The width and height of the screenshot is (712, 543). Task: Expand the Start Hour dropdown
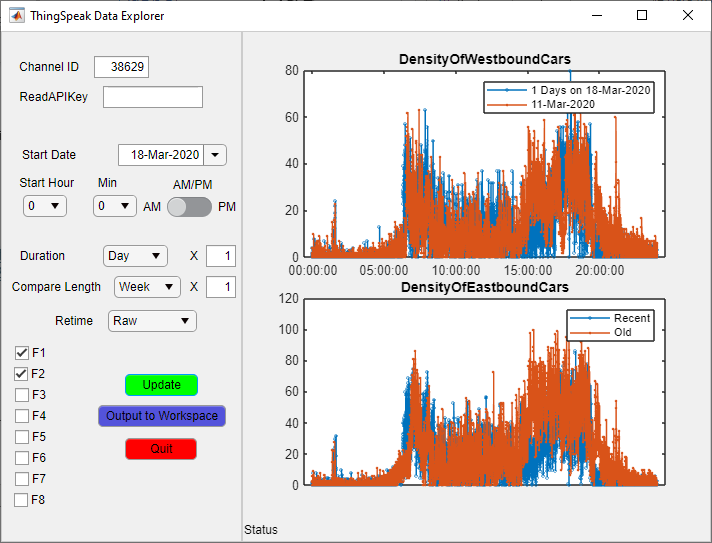[45, 206]
